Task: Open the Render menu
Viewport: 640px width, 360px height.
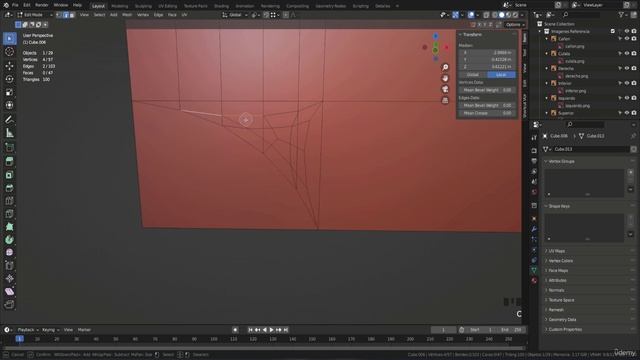Action: coord(42,5)
